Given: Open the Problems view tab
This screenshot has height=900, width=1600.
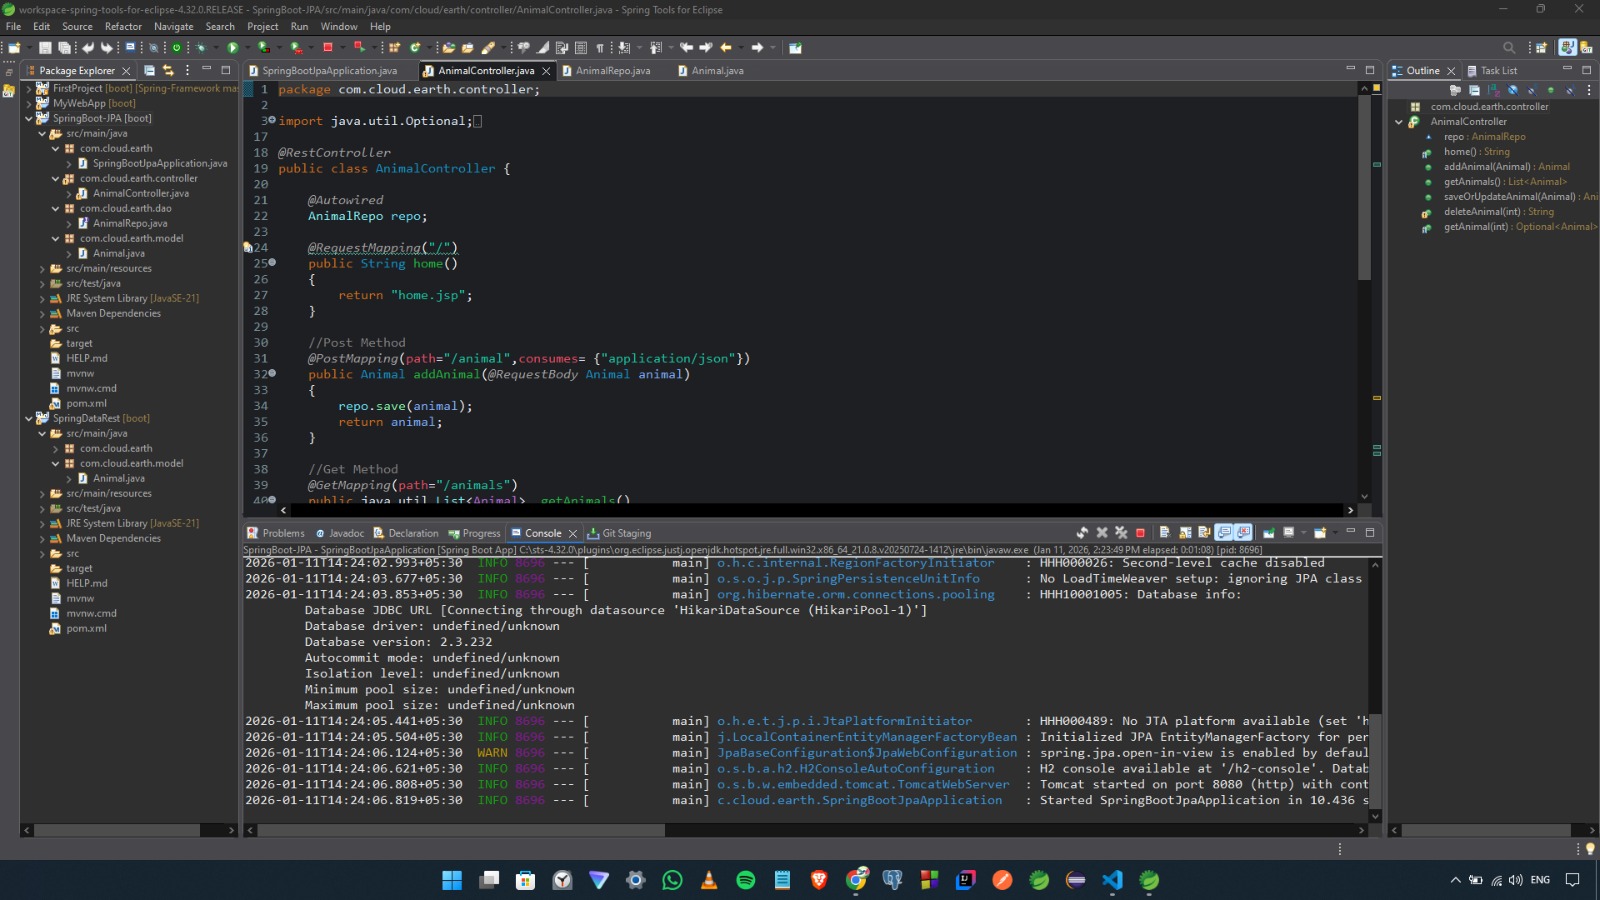Looking at the screenshot, I should (283, 533).
